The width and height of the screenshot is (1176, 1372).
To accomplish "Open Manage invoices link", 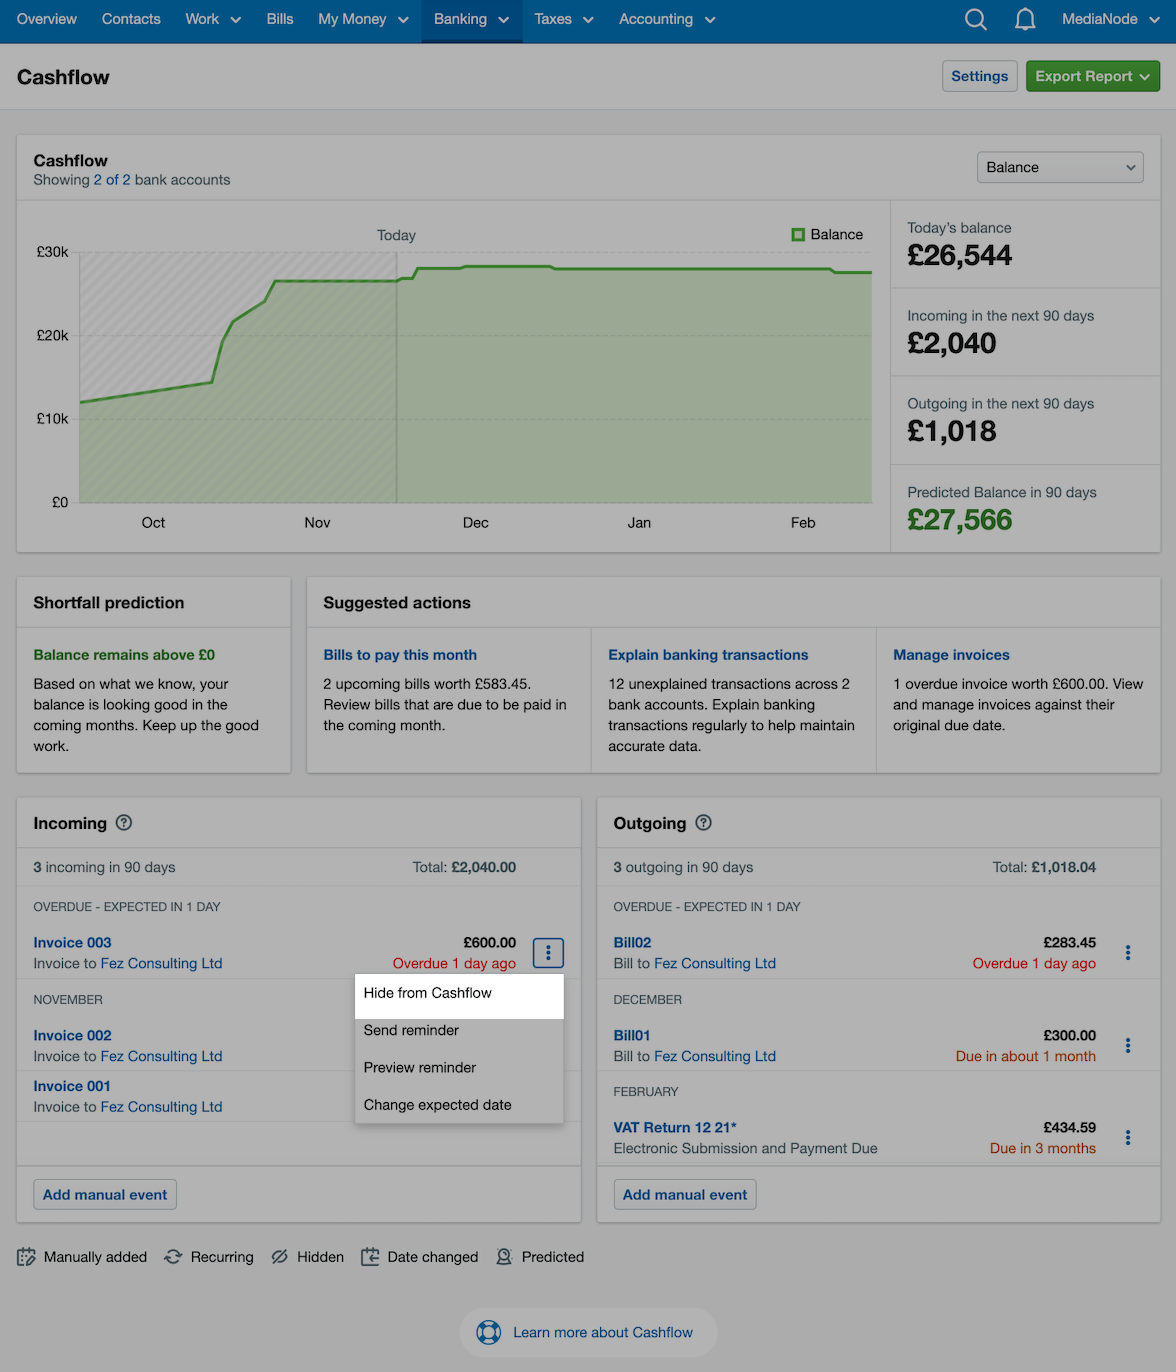I will point(951,655).
